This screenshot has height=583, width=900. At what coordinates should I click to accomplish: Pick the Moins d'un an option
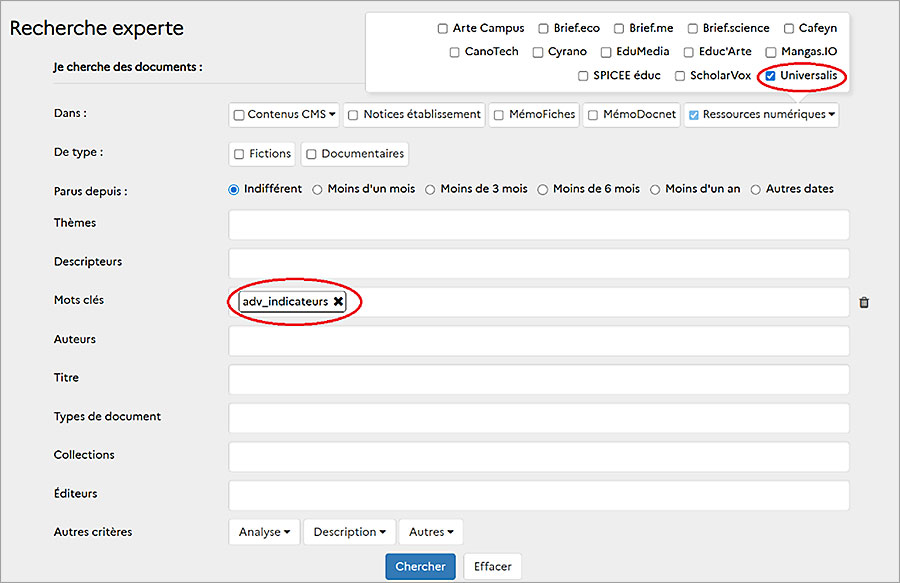(656, 189)
